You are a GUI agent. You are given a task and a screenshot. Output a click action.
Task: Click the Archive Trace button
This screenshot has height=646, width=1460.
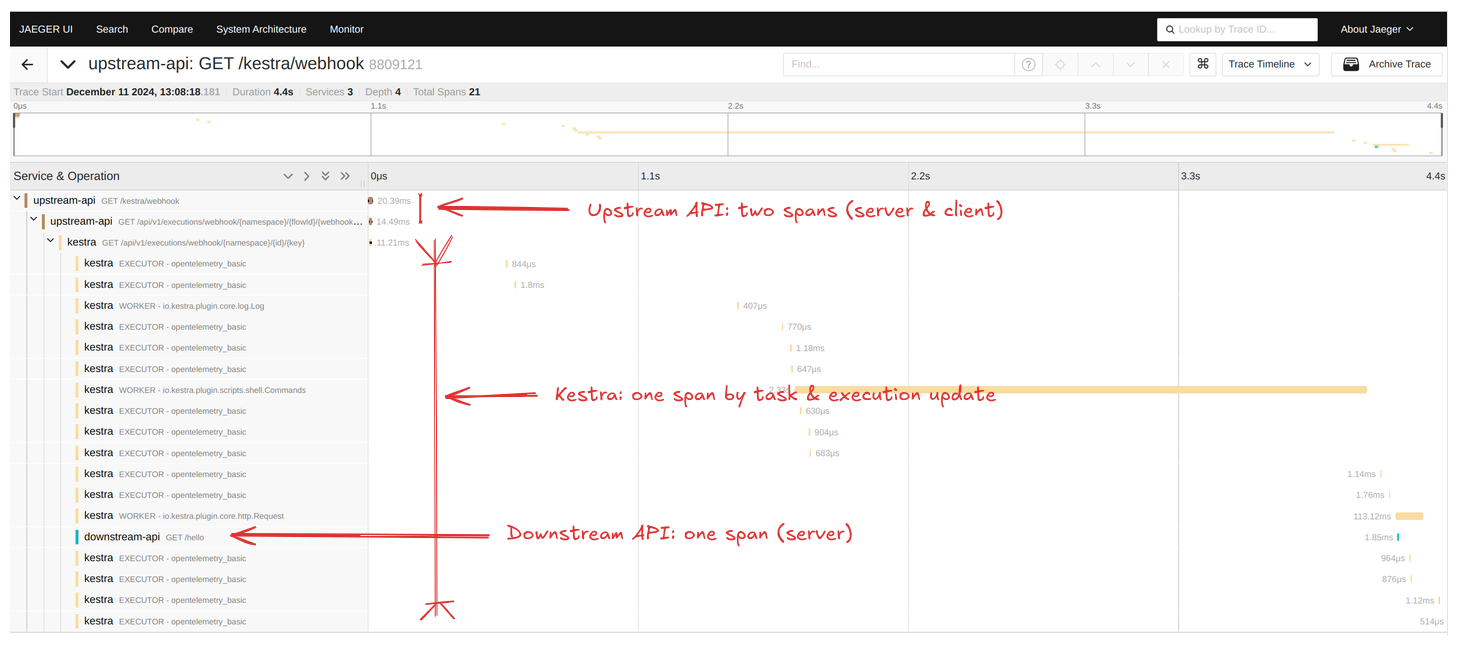pos(1386,64)
